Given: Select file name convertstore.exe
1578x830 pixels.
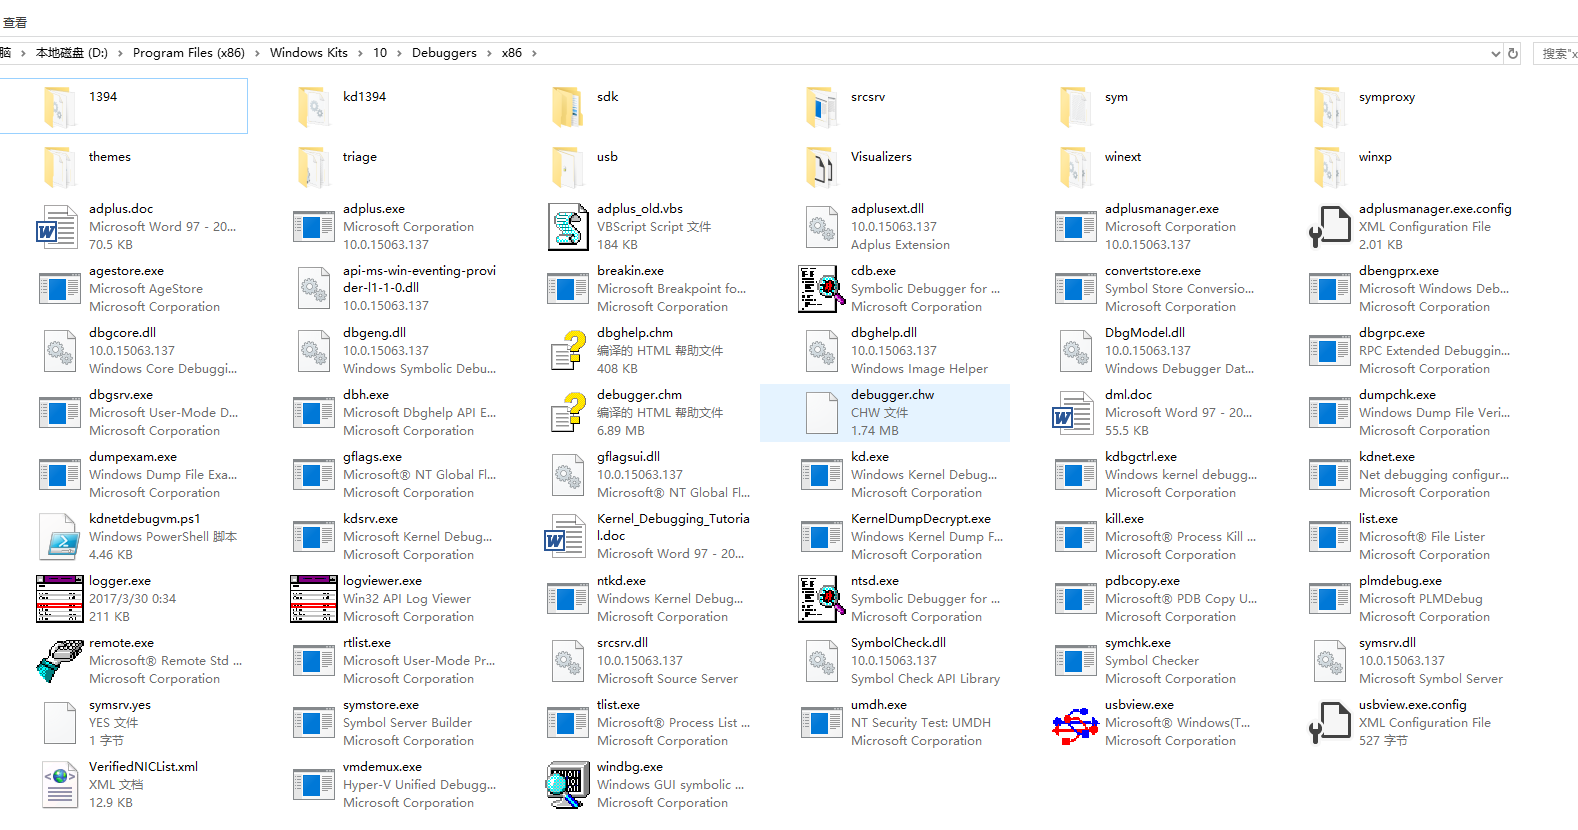Looking at the screenshot, I should click(1153, 271).
